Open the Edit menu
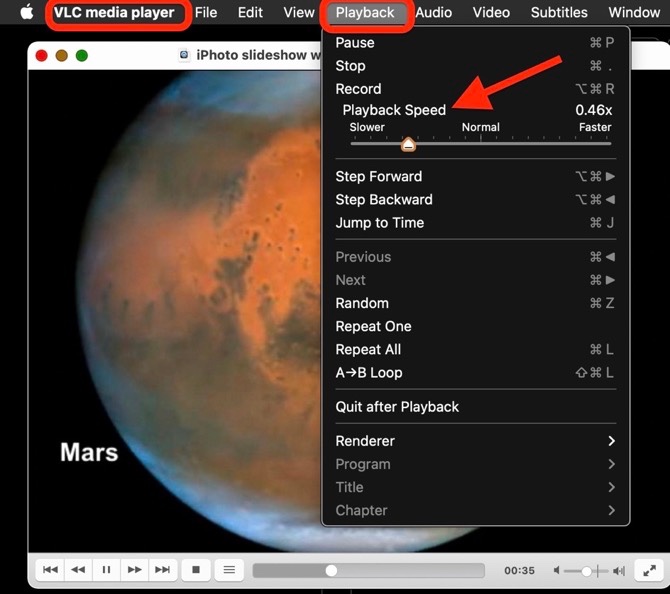The image size is (670, 594). click(250, 12)
